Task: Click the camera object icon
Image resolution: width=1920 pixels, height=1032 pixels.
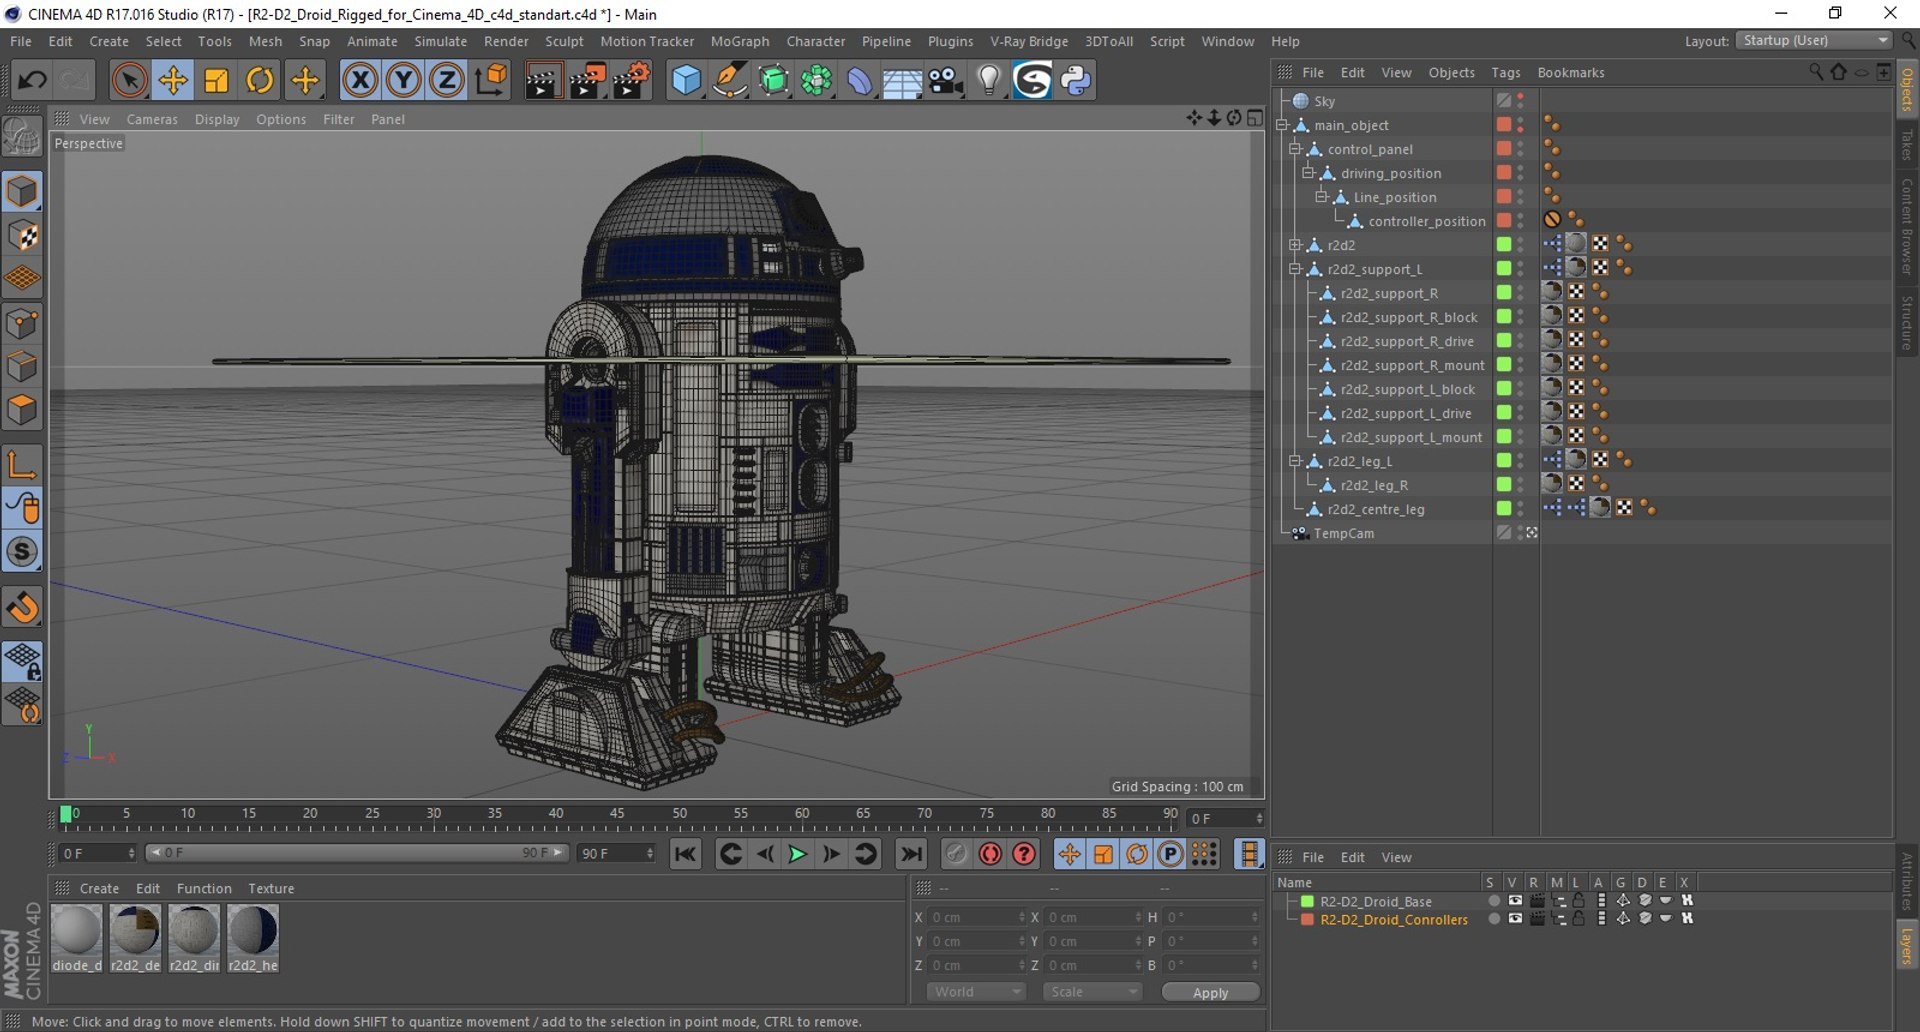Action: [945, 80]
